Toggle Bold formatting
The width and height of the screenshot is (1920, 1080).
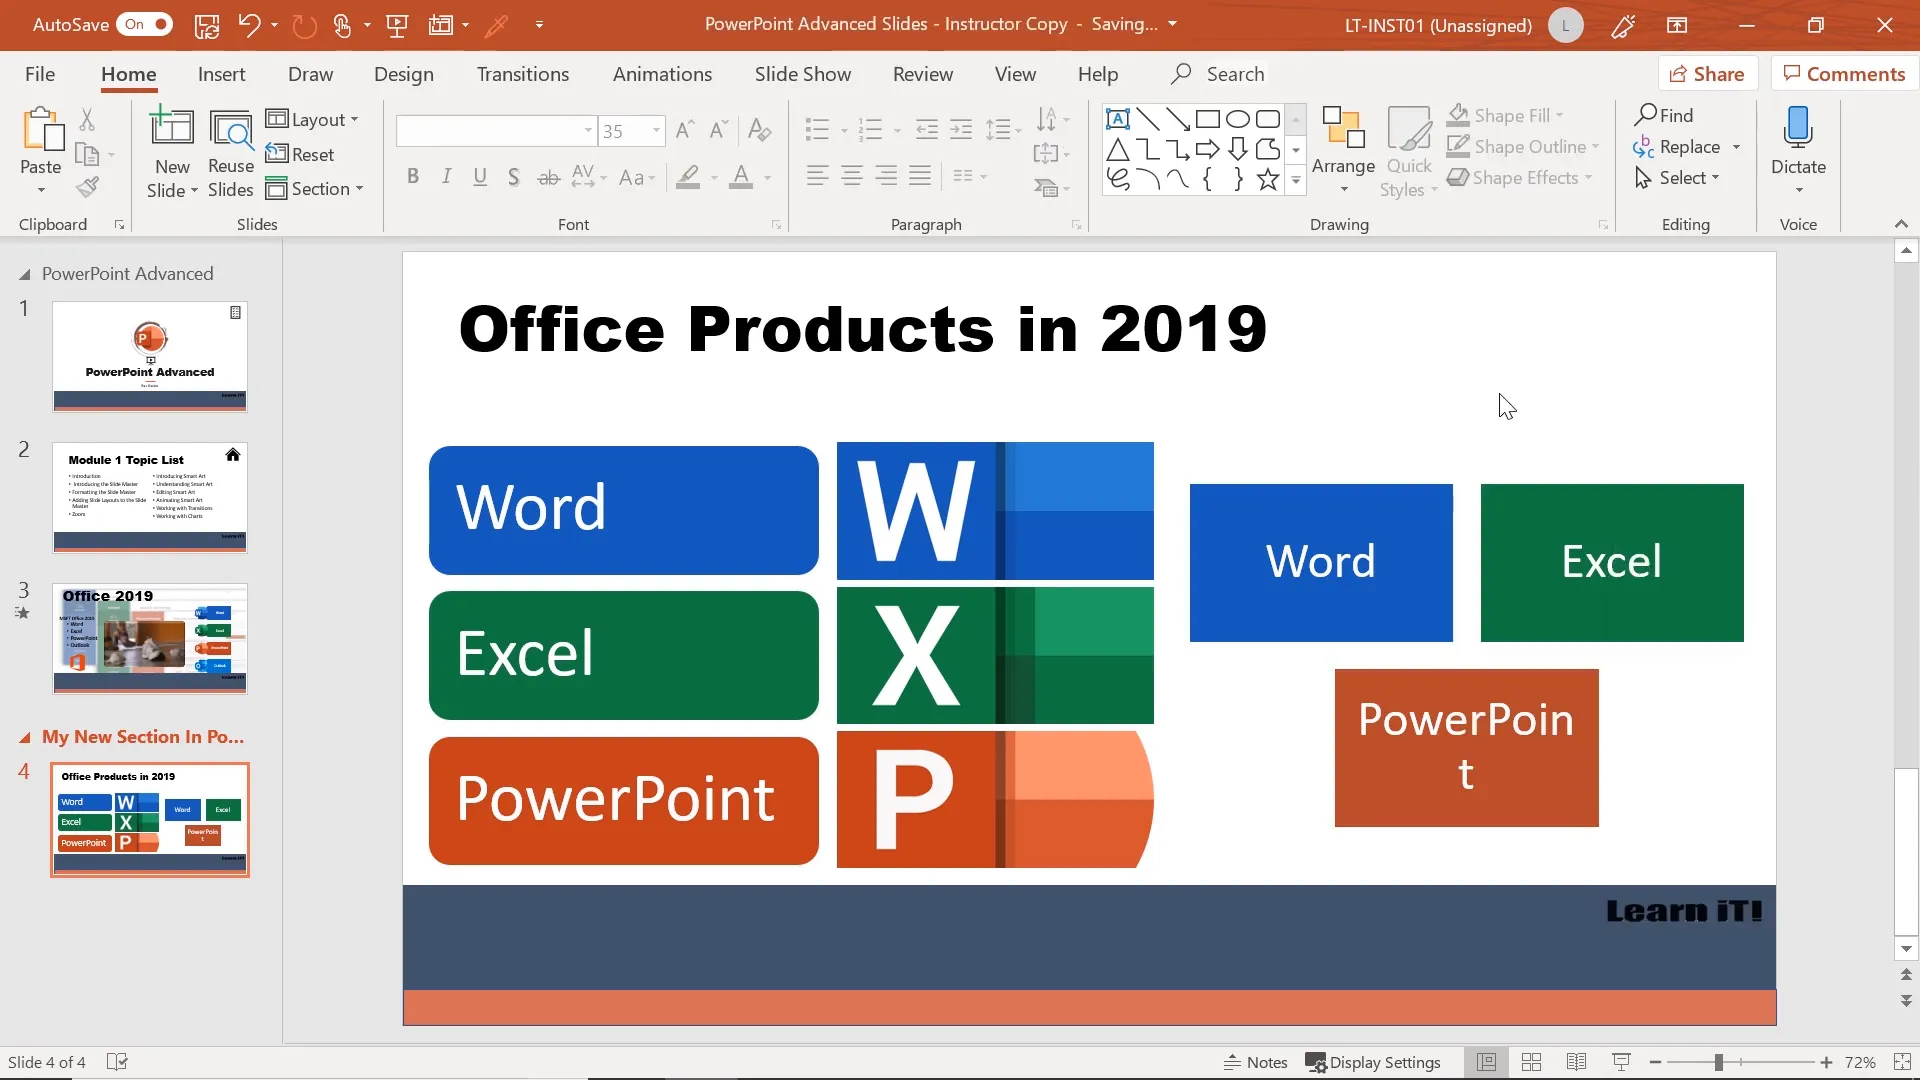(x=412, y=177)
